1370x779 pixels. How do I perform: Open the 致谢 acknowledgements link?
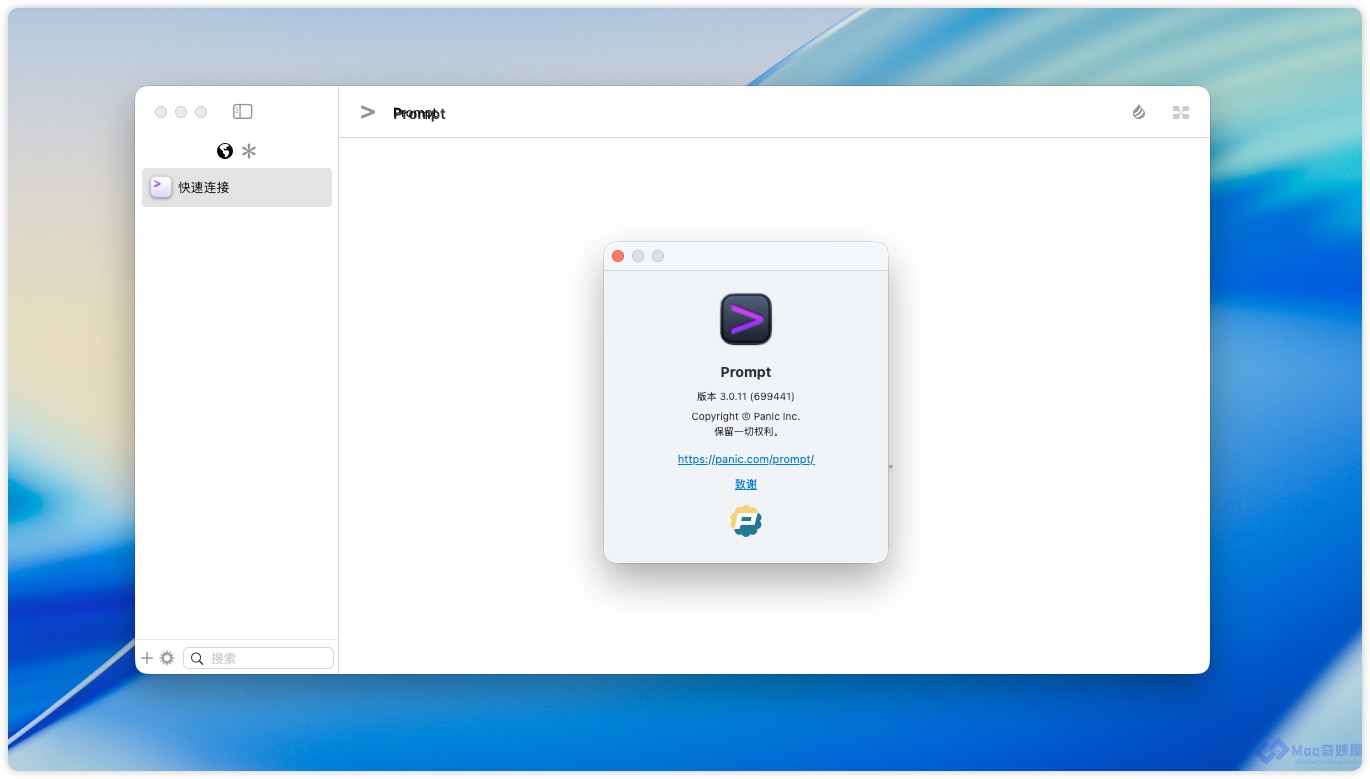[x=746, y=484]
